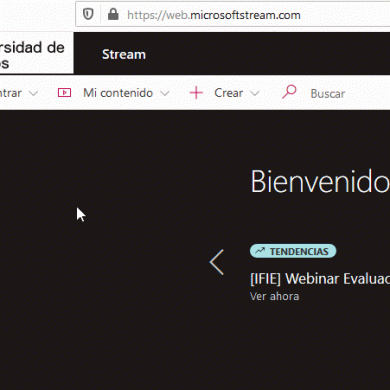
Task: Click the Ver ahora link
Action: [x=275, y=296]
